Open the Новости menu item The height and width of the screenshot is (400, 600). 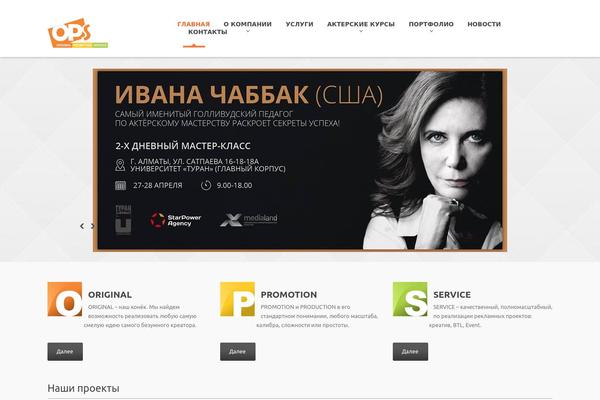click(484, 24)
